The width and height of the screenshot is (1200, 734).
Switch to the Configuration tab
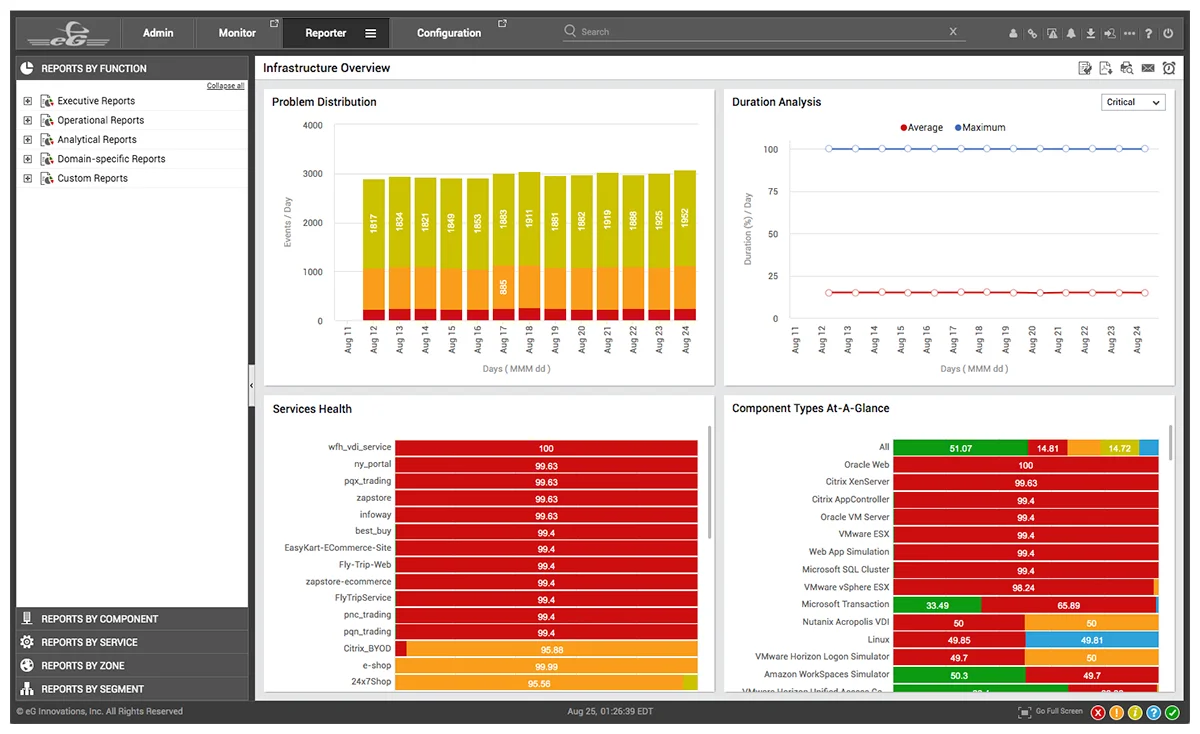pos(449,33)
